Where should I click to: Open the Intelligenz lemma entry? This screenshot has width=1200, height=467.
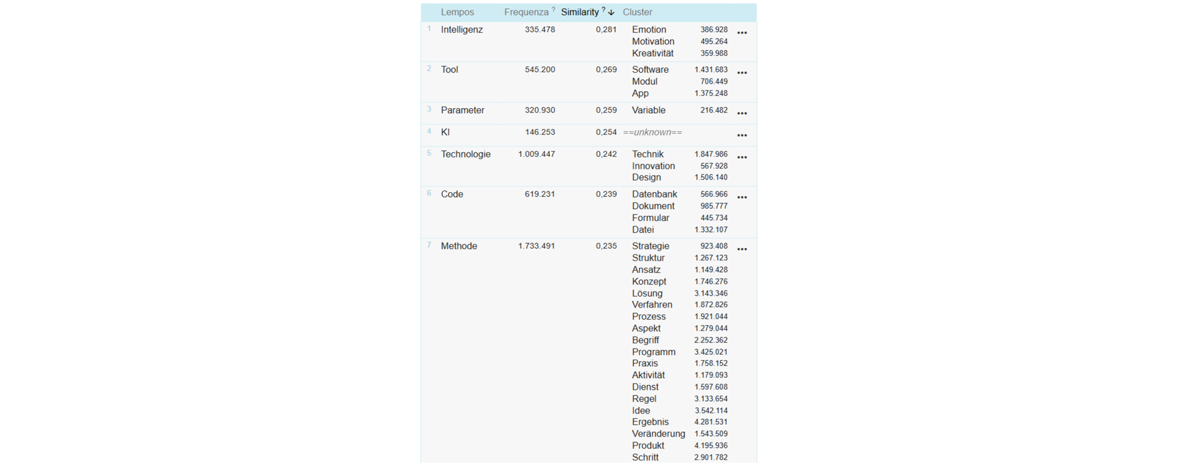[462, 30]
